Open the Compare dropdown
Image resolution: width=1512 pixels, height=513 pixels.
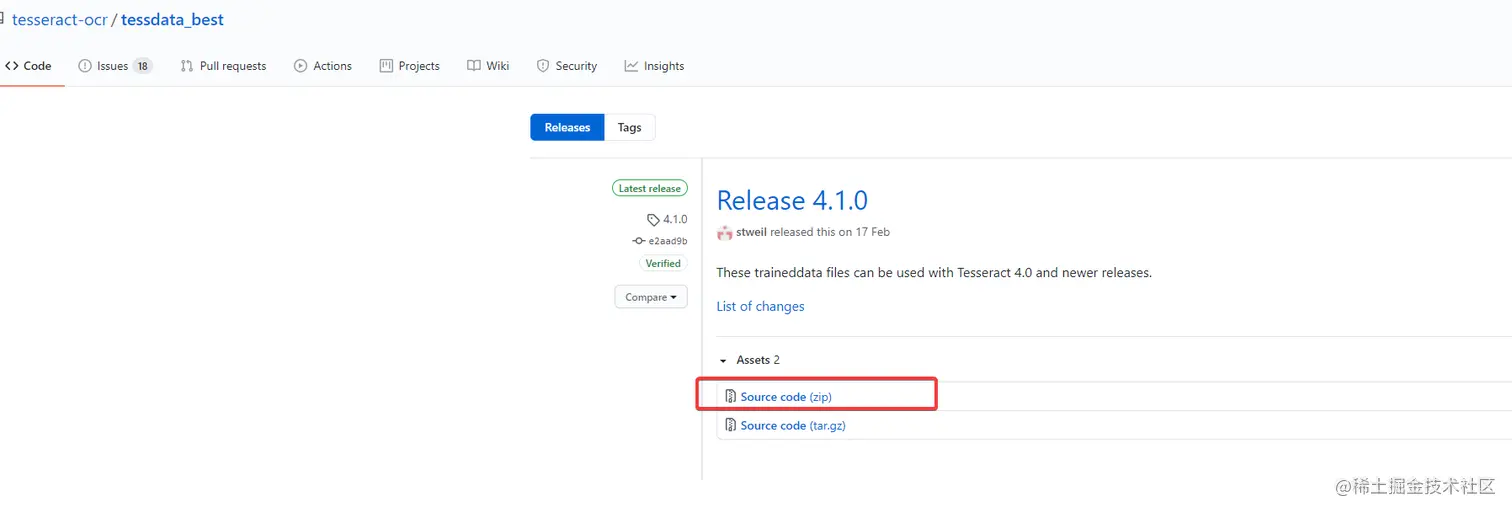pos(651,297)
